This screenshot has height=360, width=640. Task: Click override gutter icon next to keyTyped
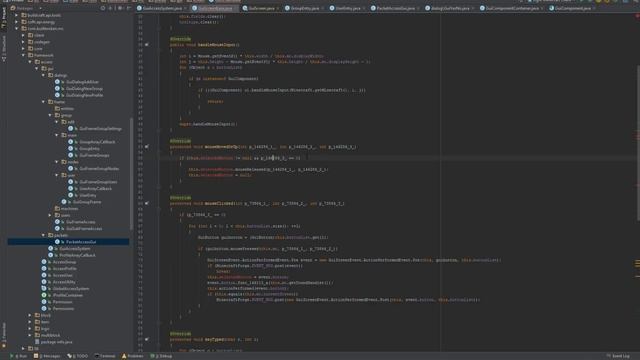(147, 339)
